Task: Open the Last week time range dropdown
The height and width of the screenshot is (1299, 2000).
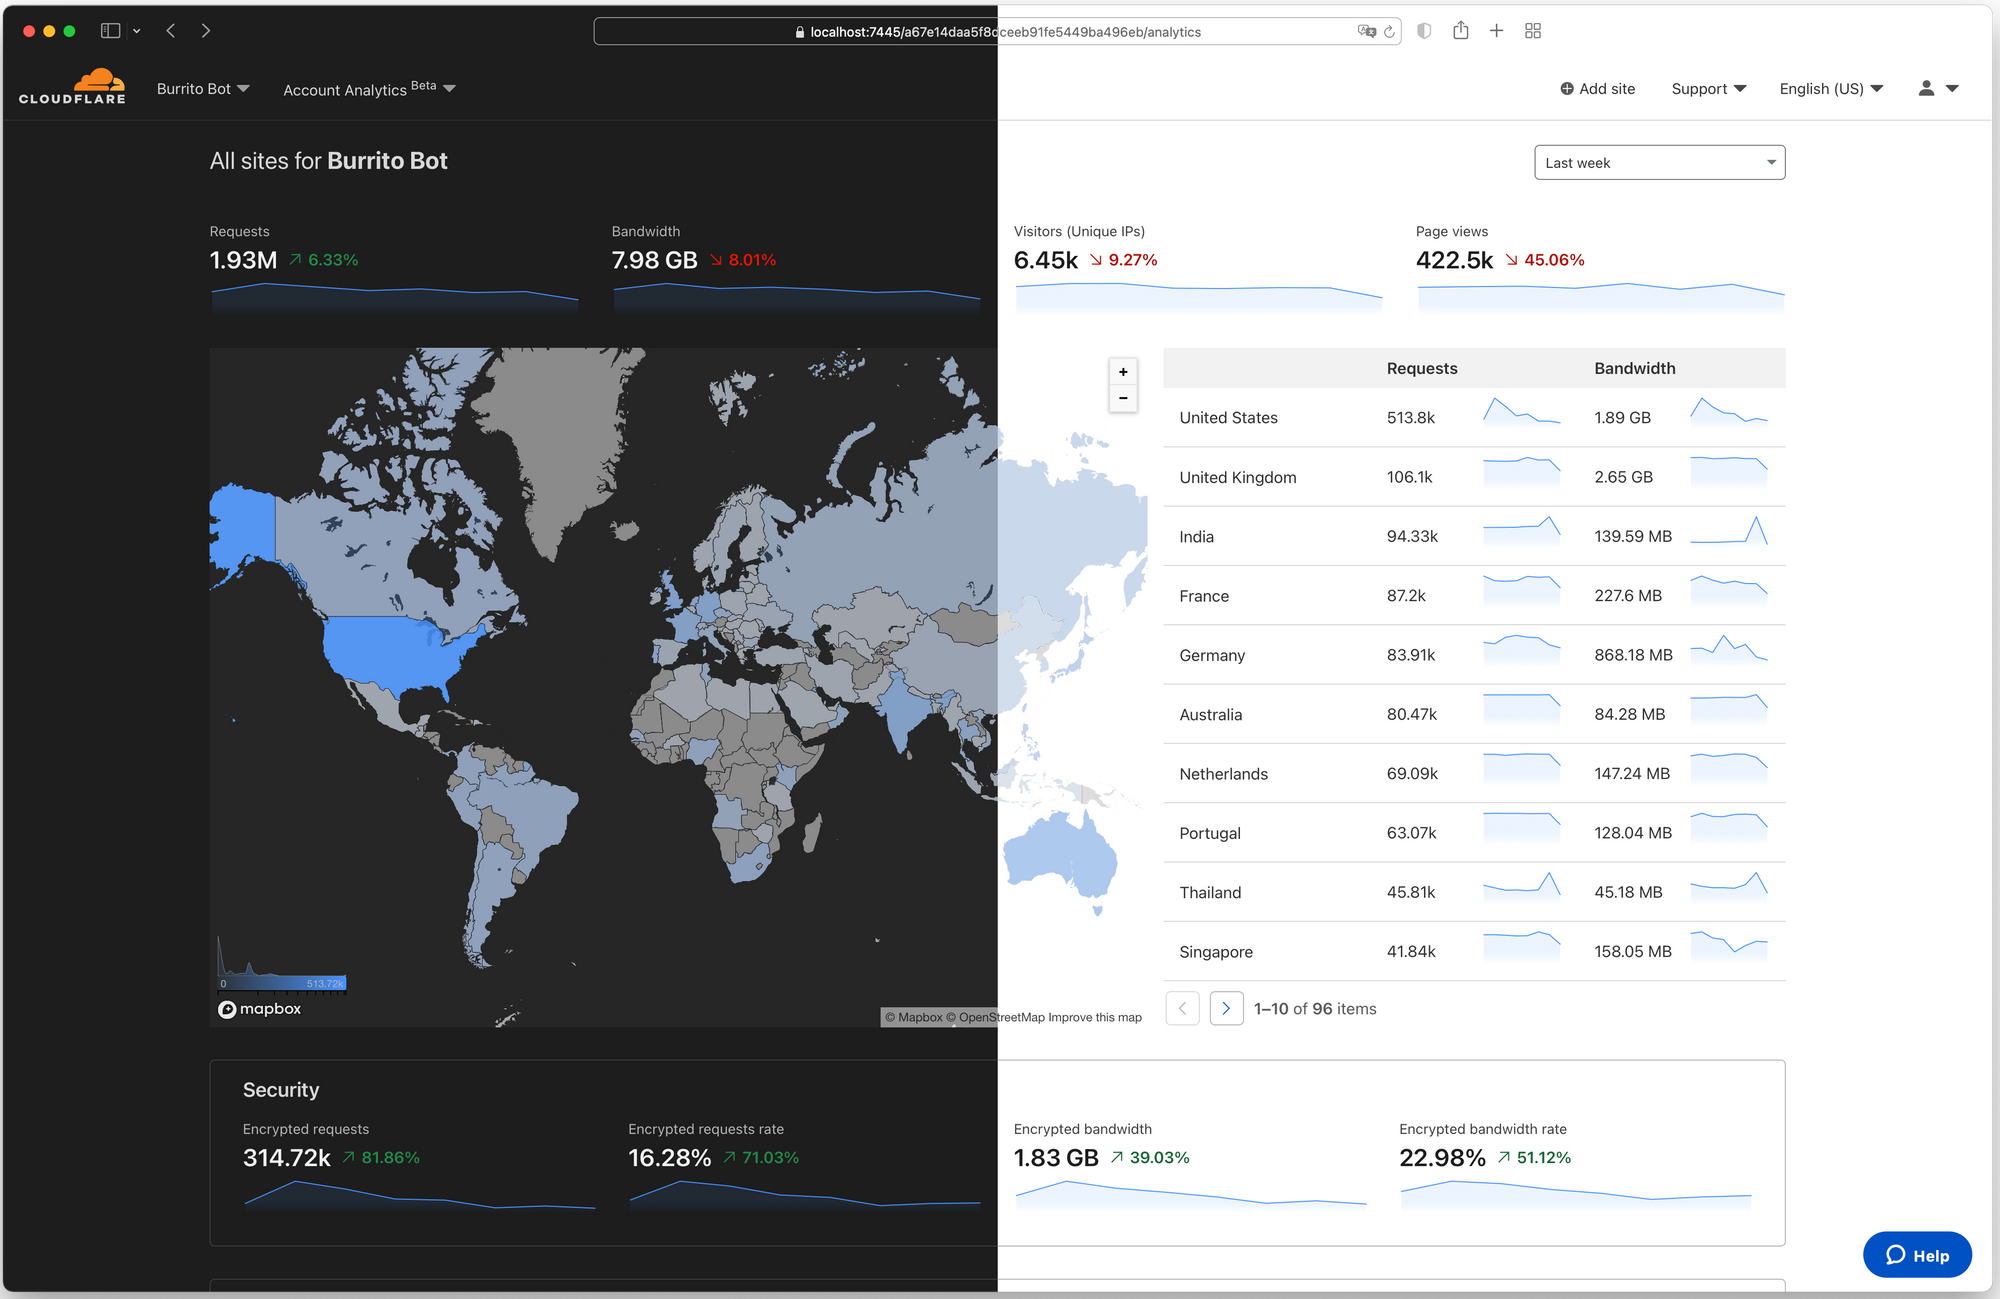Action: (x=1659, y=162)
